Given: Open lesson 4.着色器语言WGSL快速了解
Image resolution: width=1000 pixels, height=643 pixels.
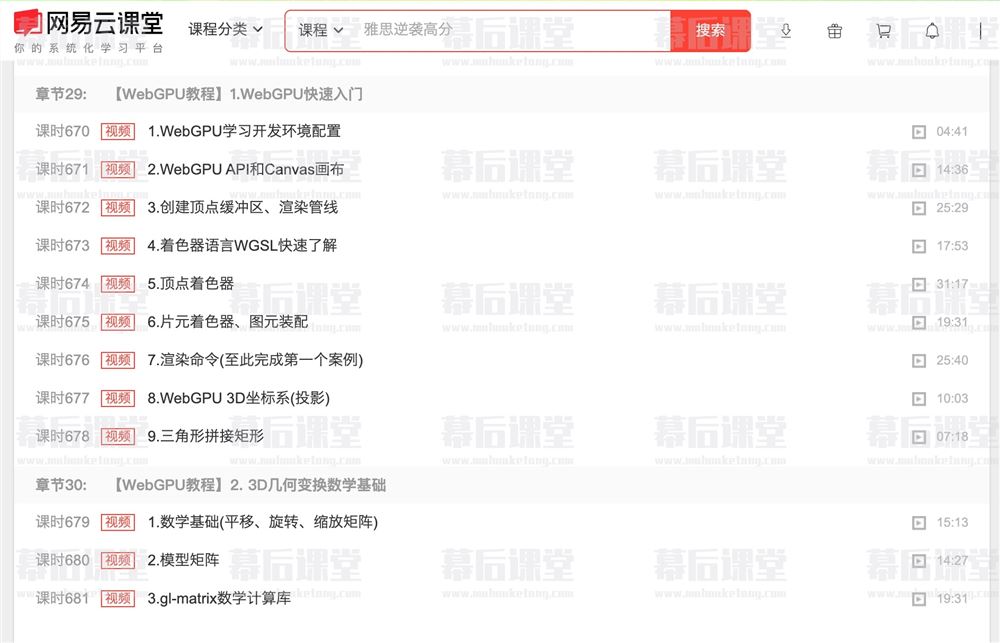Looking at the screenshot, I should pyautogui.click(x=242, y=246).
